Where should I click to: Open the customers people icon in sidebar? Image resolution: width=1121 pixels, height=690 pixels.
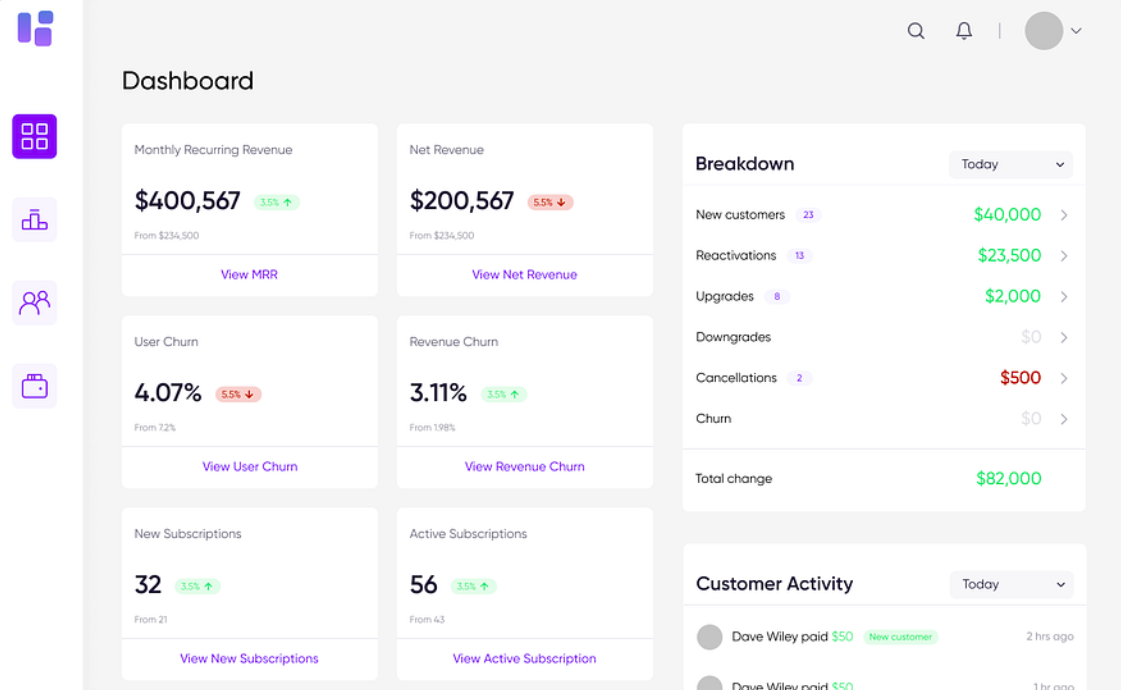coord(35,302)
